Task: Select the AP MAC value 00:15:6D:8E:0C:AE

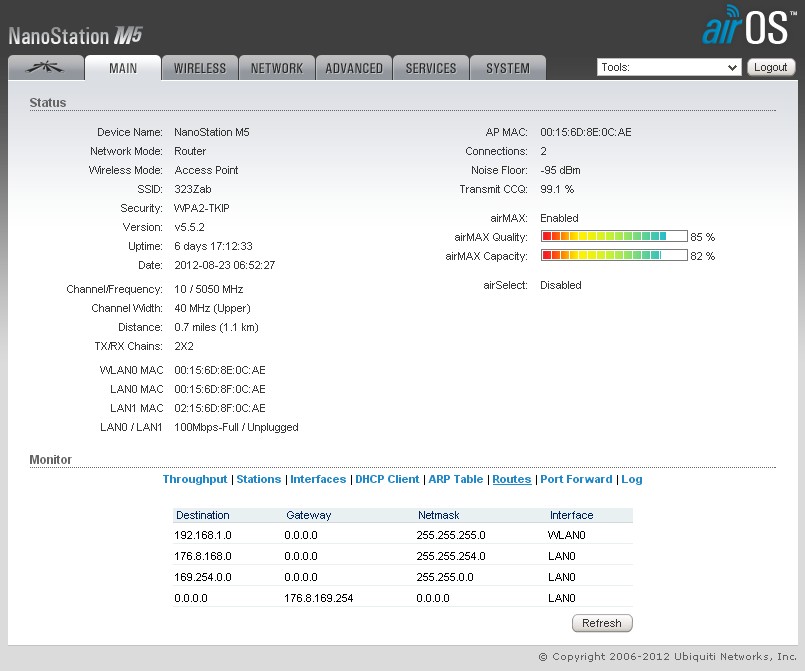Action: 586,132
